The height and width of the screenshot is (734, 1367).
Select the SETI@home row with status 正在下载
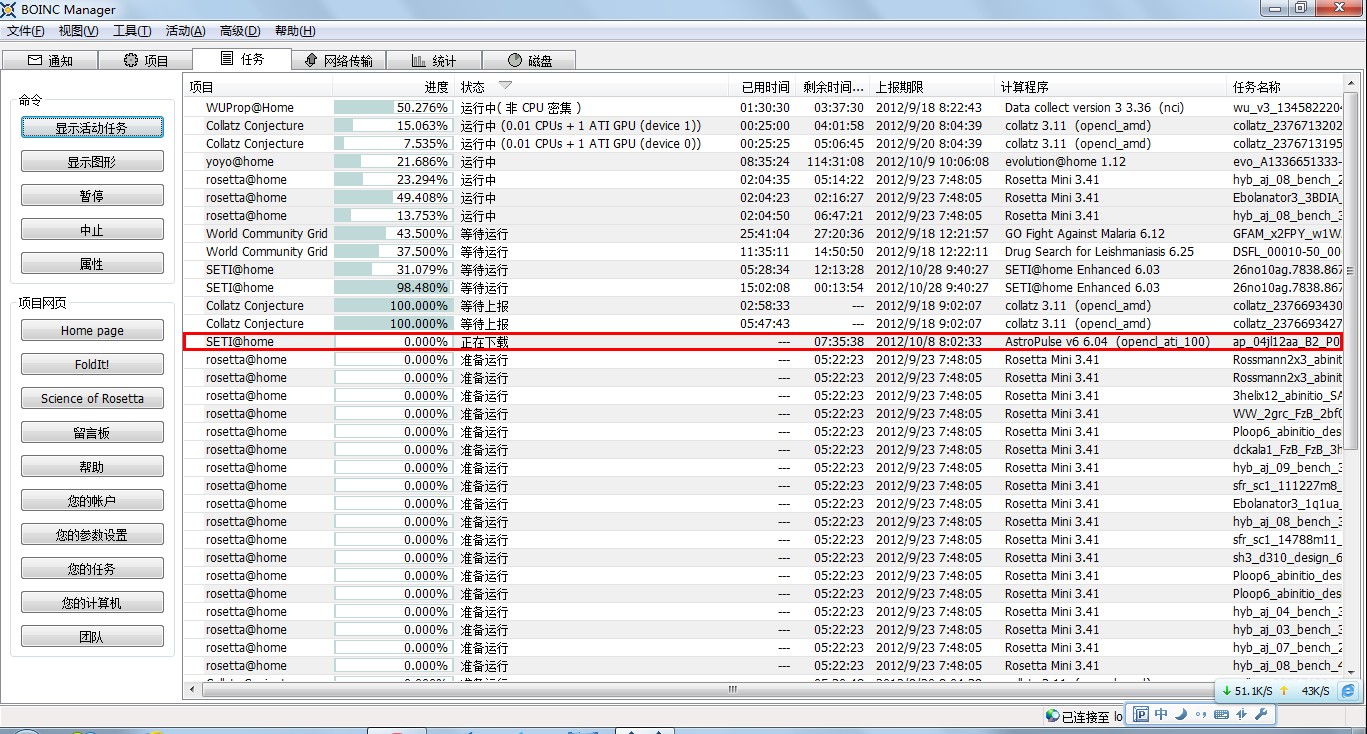pyautogui.click(x=763, y=341)
